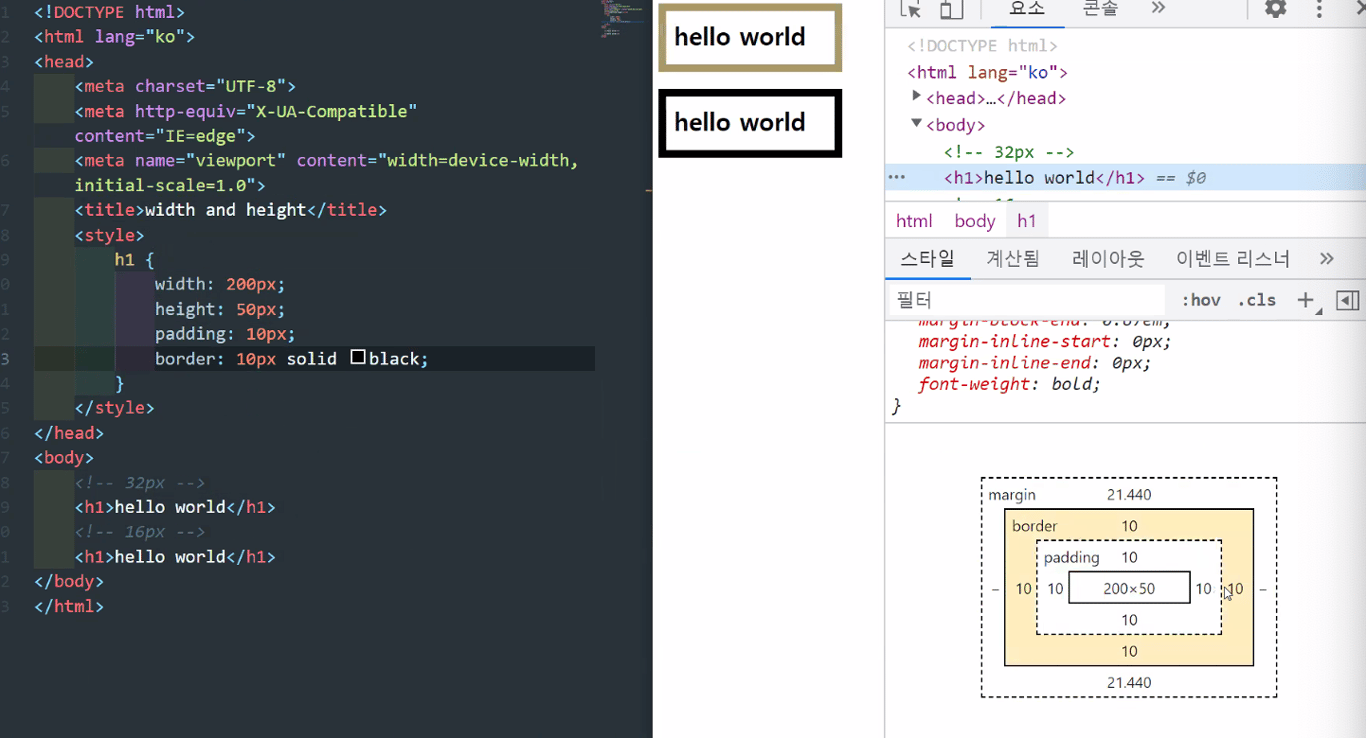Viewport: 1366px width, 738px height.
Task: Toggle the device toolbar icon in DevTools
Action: (x=951, y=9)
